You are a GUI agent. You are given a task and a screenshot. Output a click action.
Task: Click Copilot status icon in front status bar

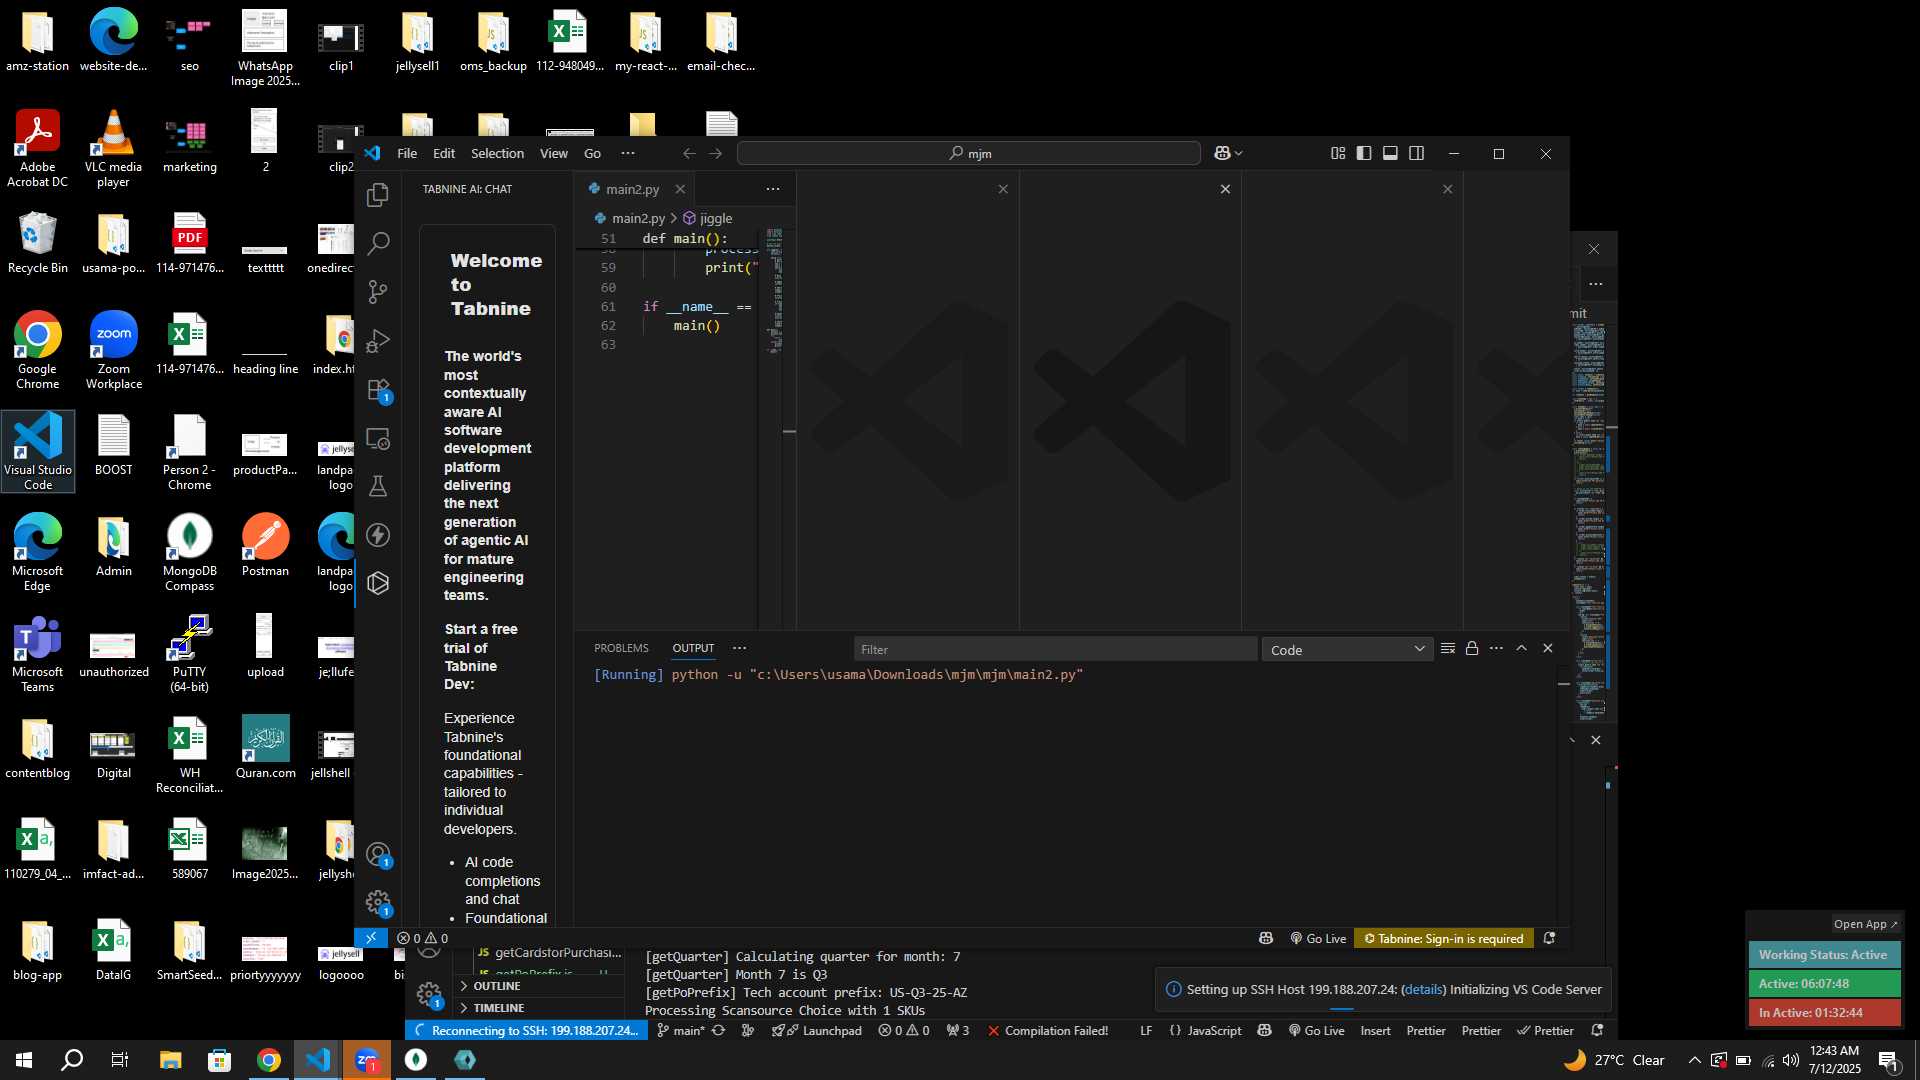coord(1266,938)
